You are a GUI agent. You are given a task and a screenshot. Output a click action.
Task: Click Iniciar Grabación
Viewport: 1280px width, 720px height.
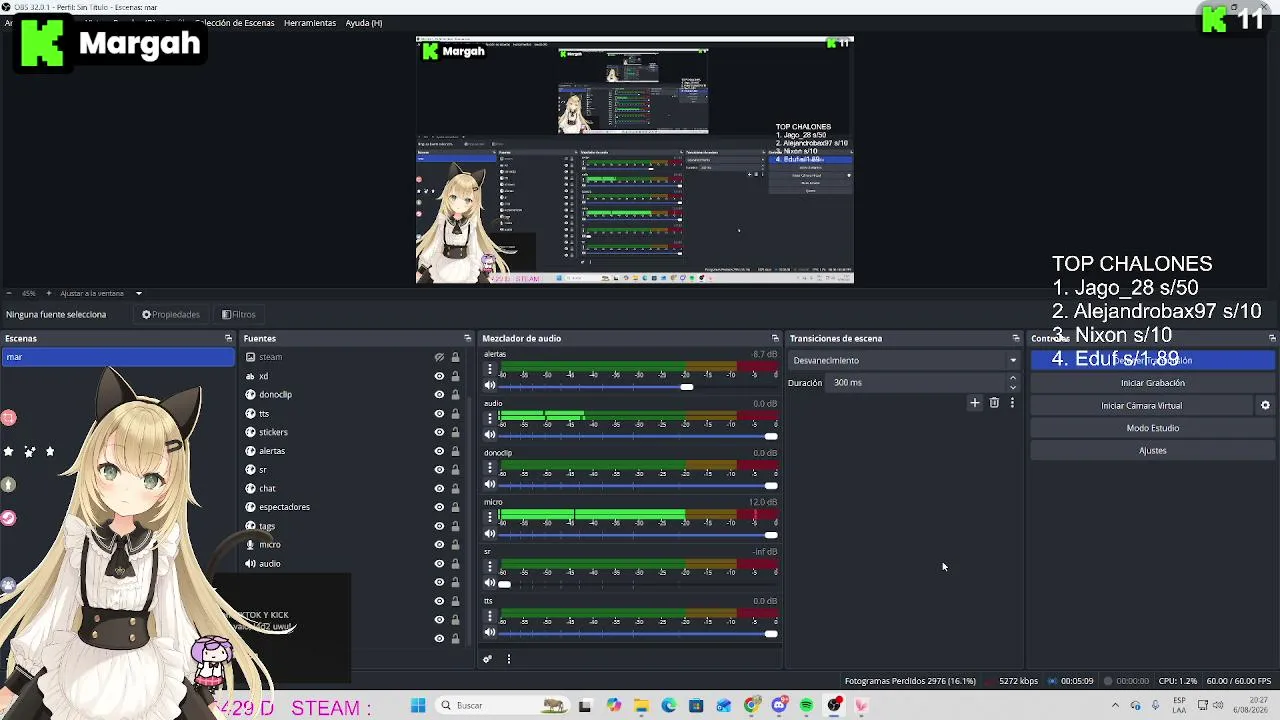click(1152, 383)
